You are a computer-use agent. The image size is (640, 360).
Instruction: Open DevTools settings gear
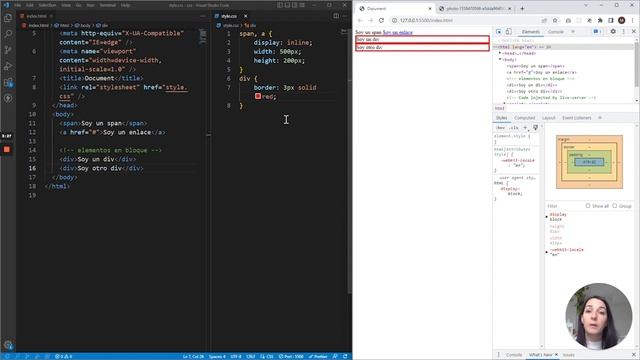tap(613, 31)
